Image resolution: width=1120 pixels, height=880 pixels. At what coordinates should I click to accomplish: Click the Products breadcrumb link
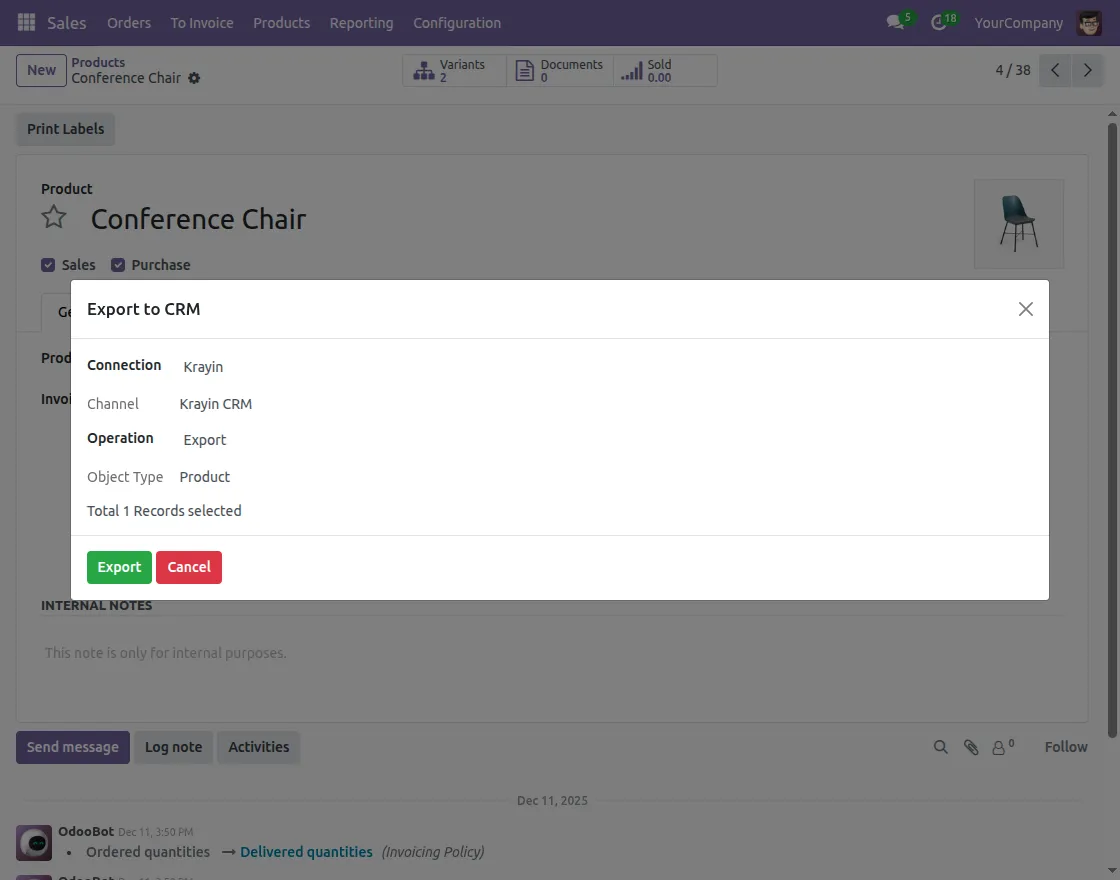point(98,62)
